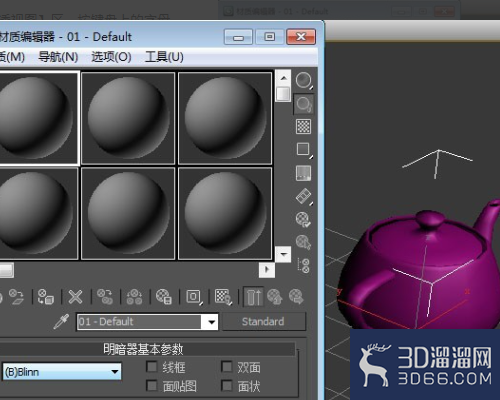Screen dimensions: 500x400
Task: Enable the 线框 (Wire) checkbox
Action: (x=152, y=367)
